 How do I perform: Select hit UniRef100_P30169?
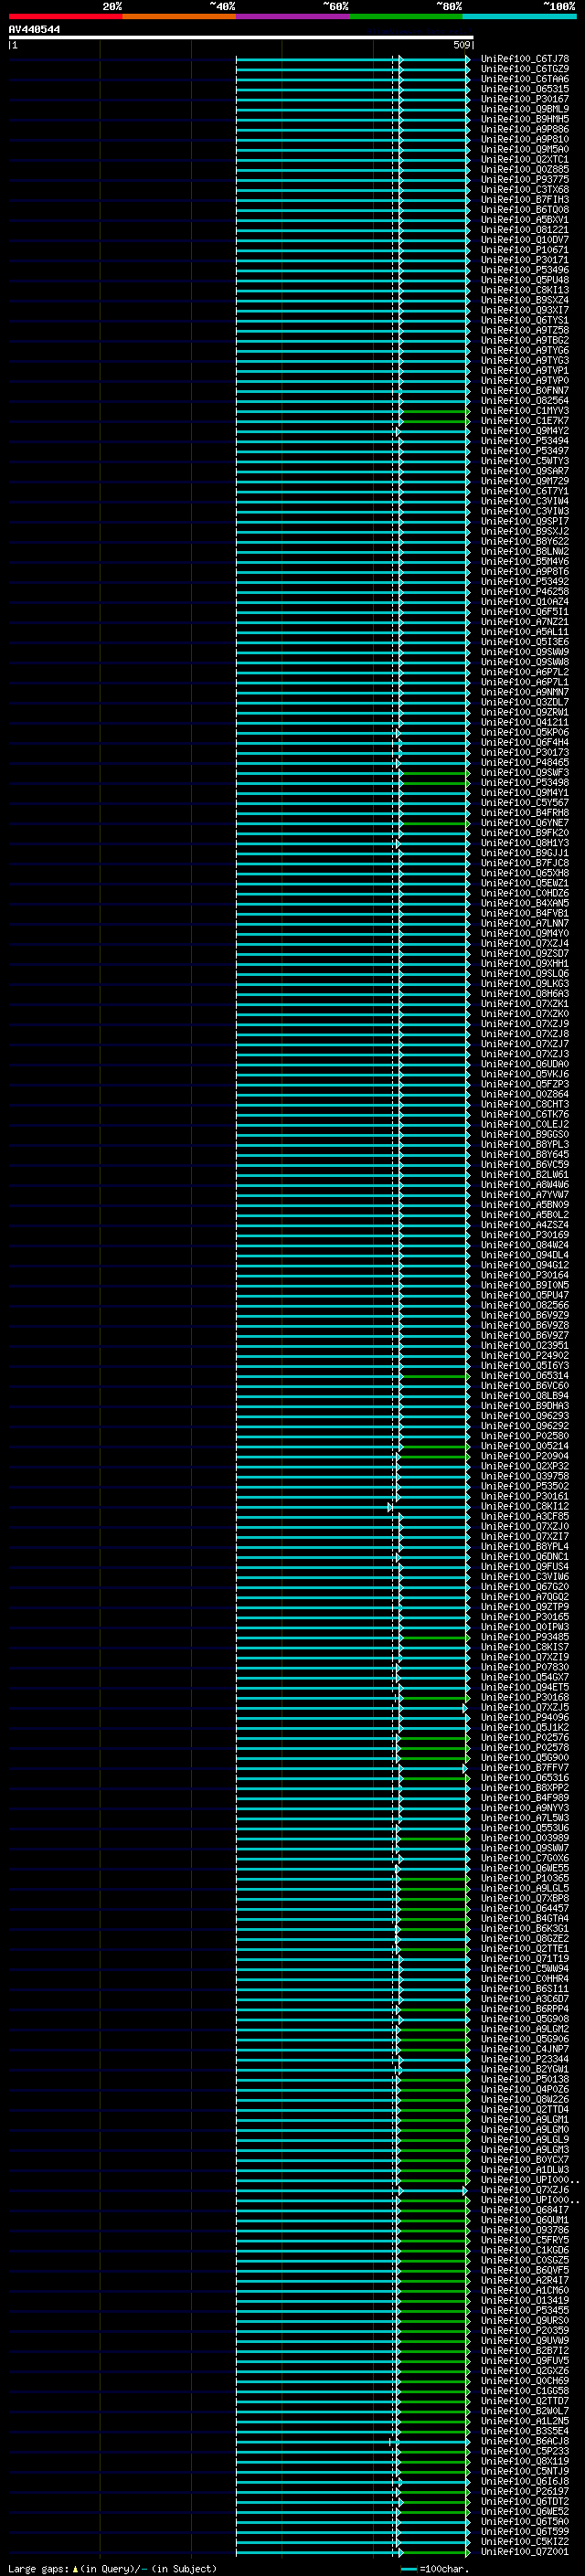click(525, 1235)
